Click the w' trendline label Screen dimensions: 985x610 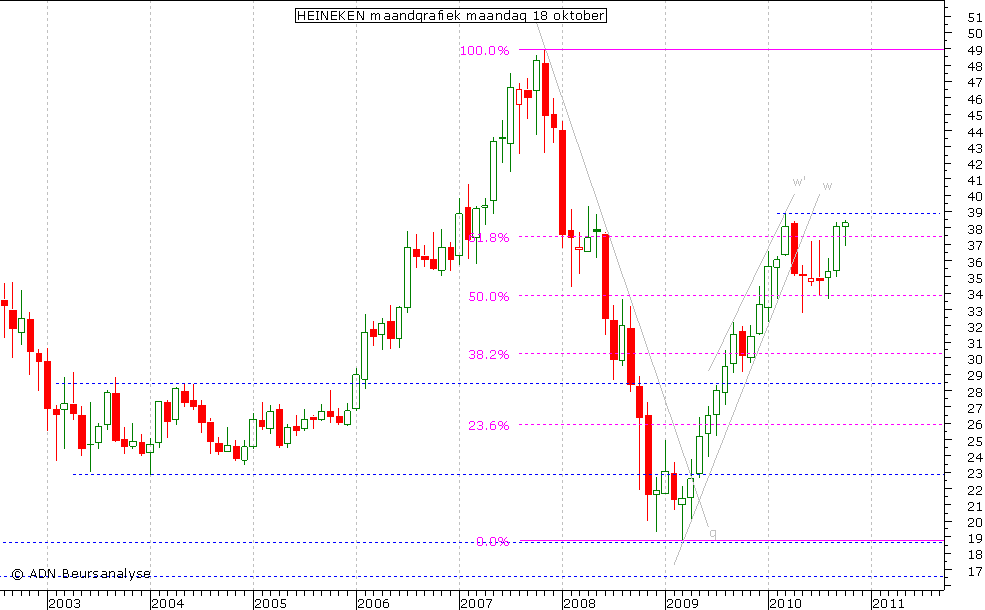[798, 182]
